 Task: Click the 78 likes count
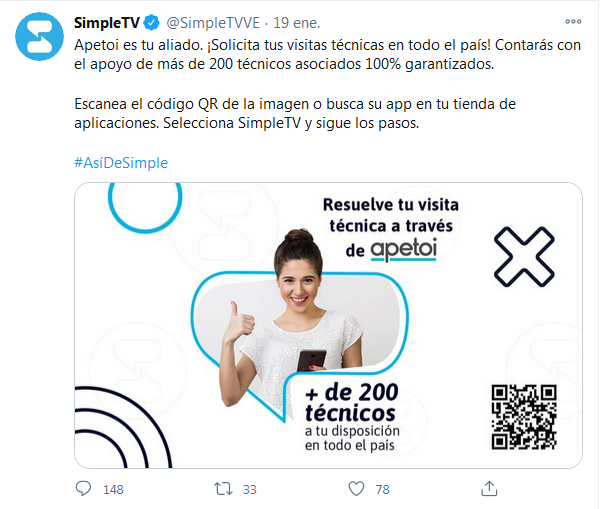382,489
